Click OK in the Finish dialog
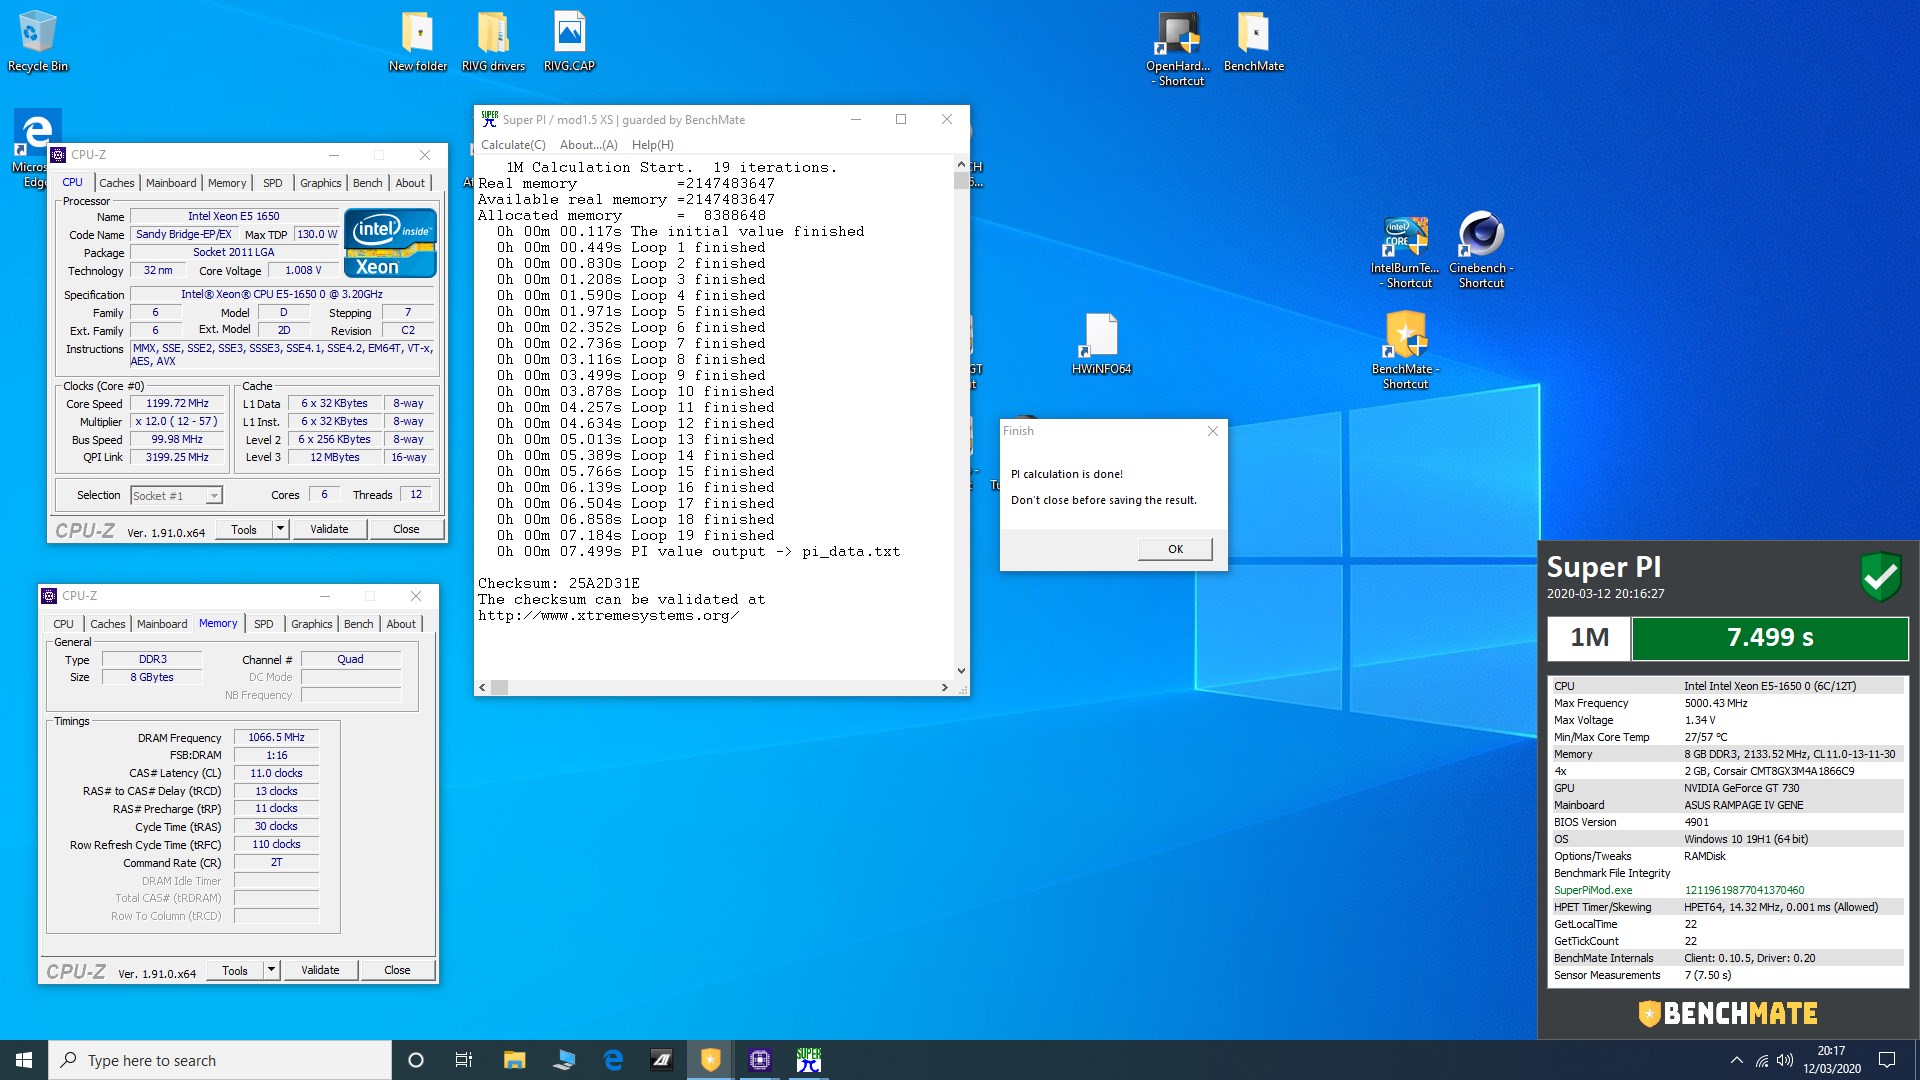Image resolution: width=1920 pixels, height=1080 pixels. click(x=1175, y=549)
